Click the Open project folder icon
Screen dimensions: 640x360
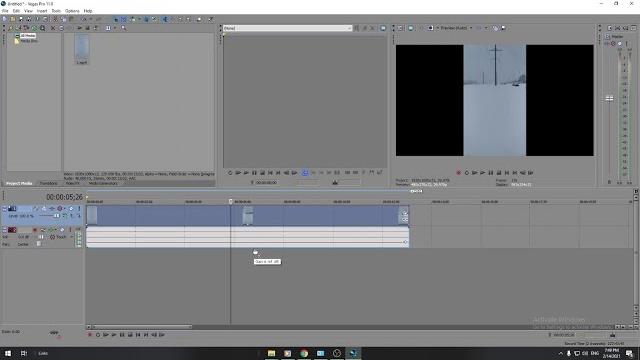click(13, 19)
